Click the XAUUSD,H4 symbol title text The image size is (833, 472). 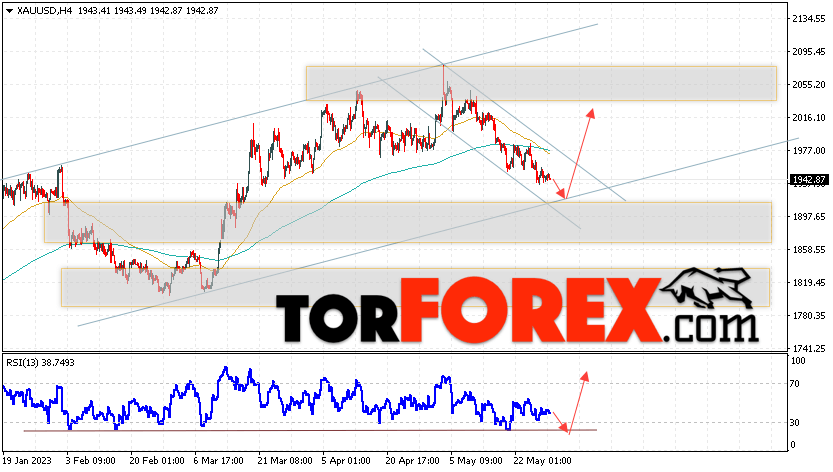point(44,11)
